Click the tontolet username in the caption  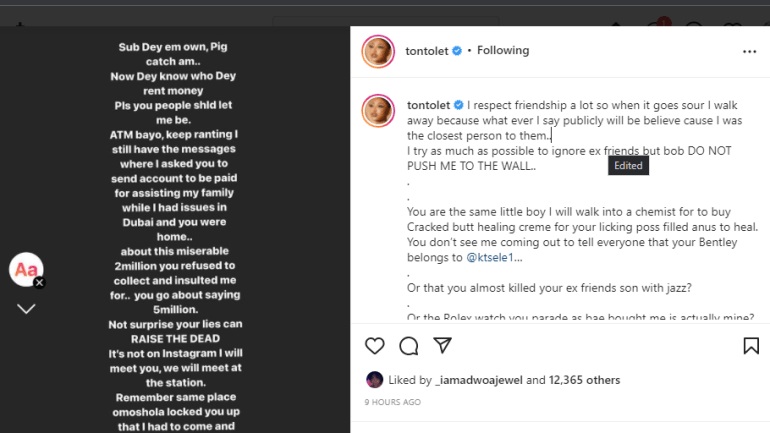point(429,104)
